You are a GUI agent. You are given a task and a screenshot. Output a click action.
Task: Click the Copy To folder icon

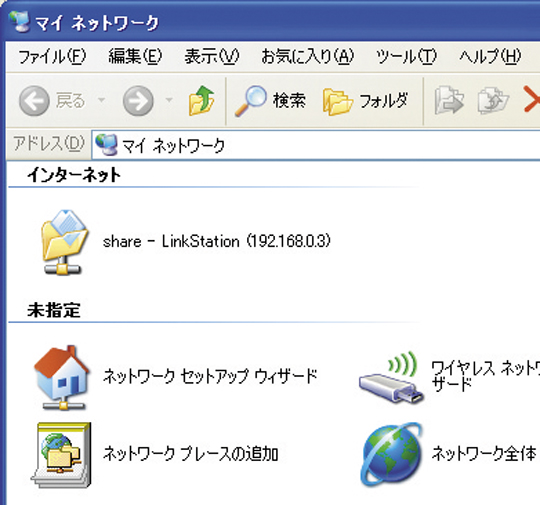[x=493, y=101]
